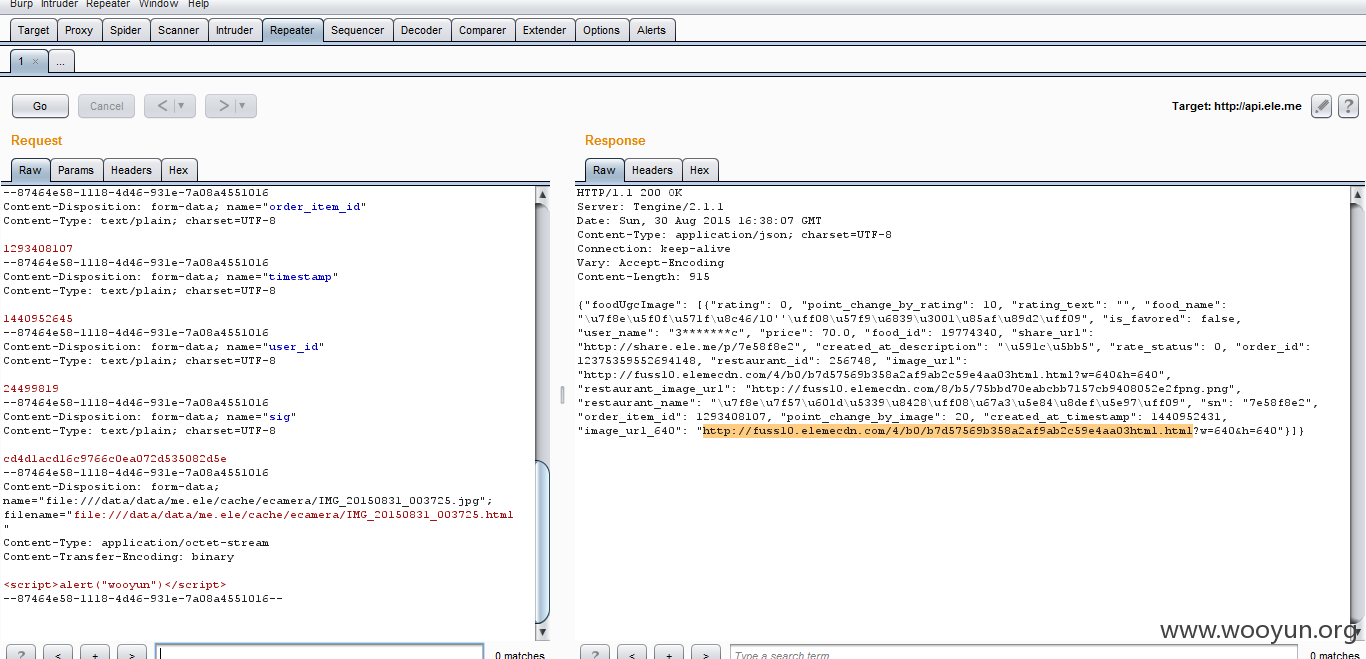Switch to the Sequencer tab
Screen dimensions: 1366x659
(358, 30)
